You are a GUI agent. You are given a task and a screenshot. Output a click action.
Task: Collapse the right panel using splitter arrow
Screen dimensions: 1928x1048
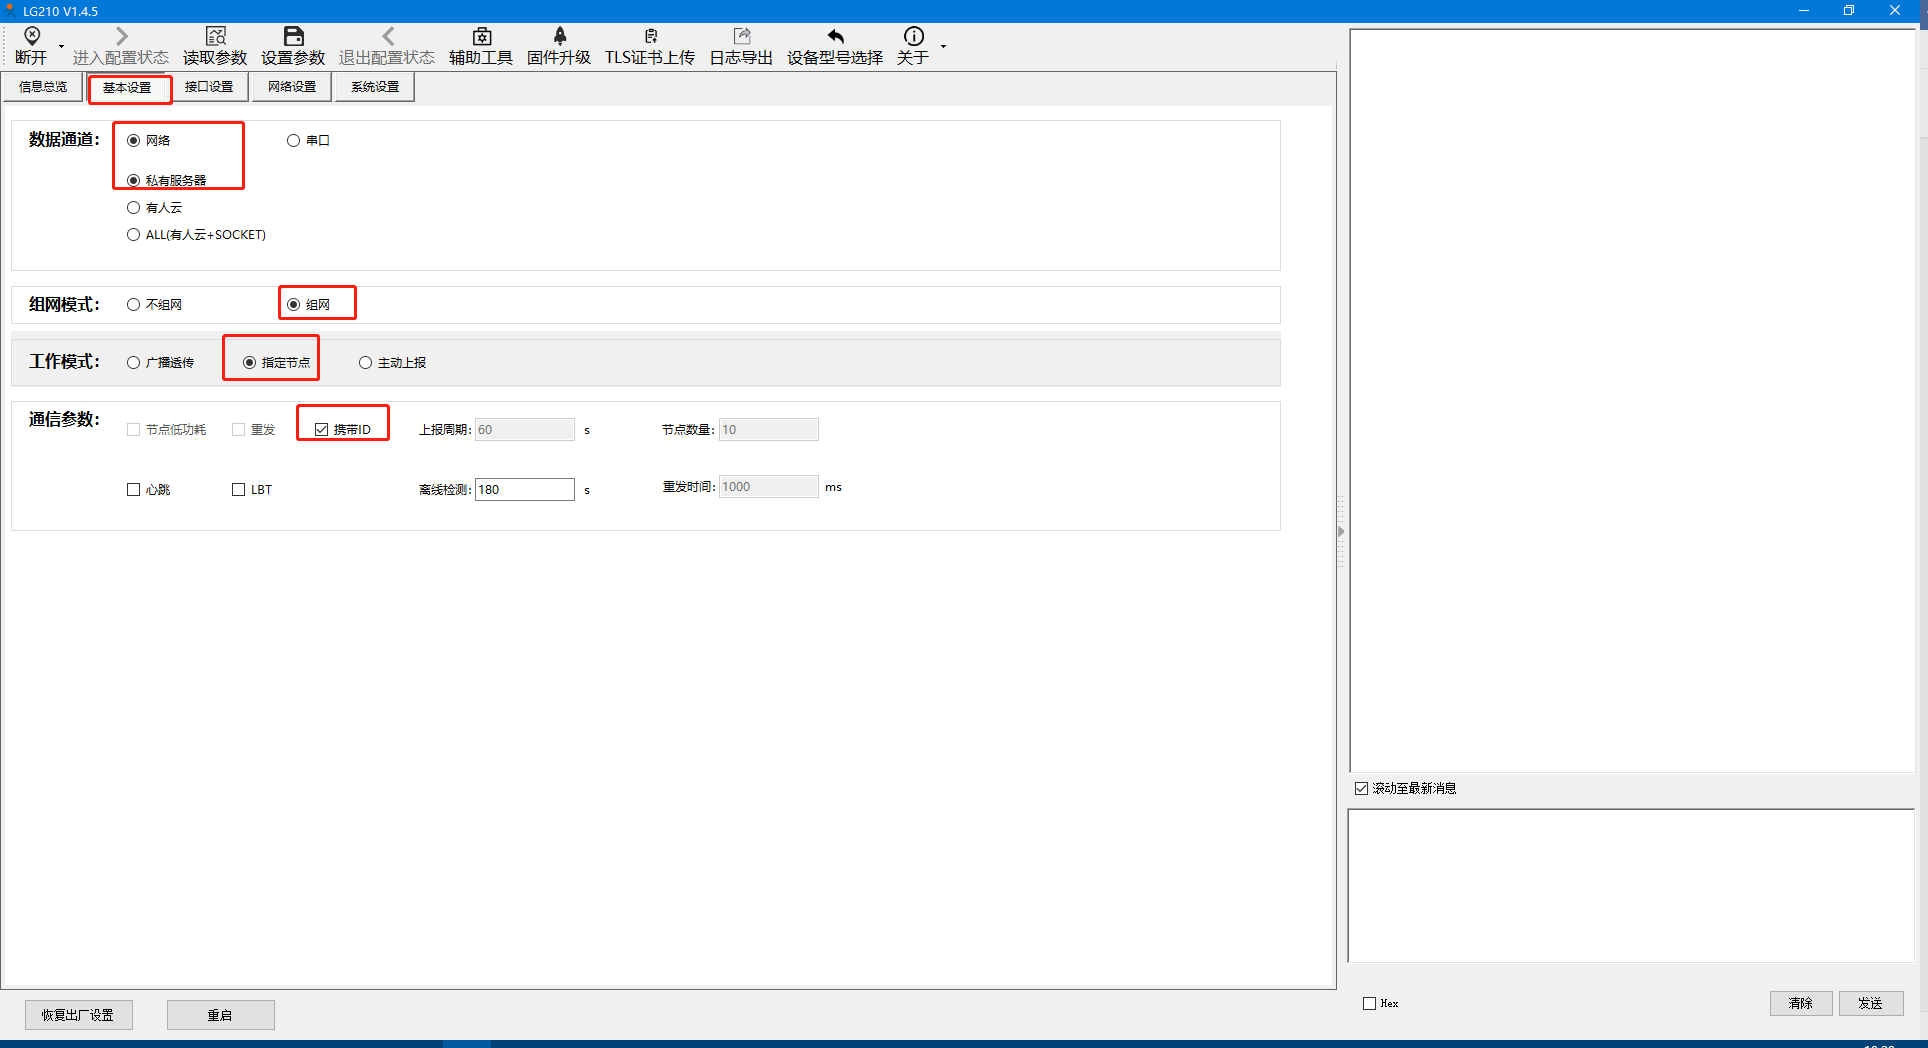pyautogui.click(x=1341, y=531)
